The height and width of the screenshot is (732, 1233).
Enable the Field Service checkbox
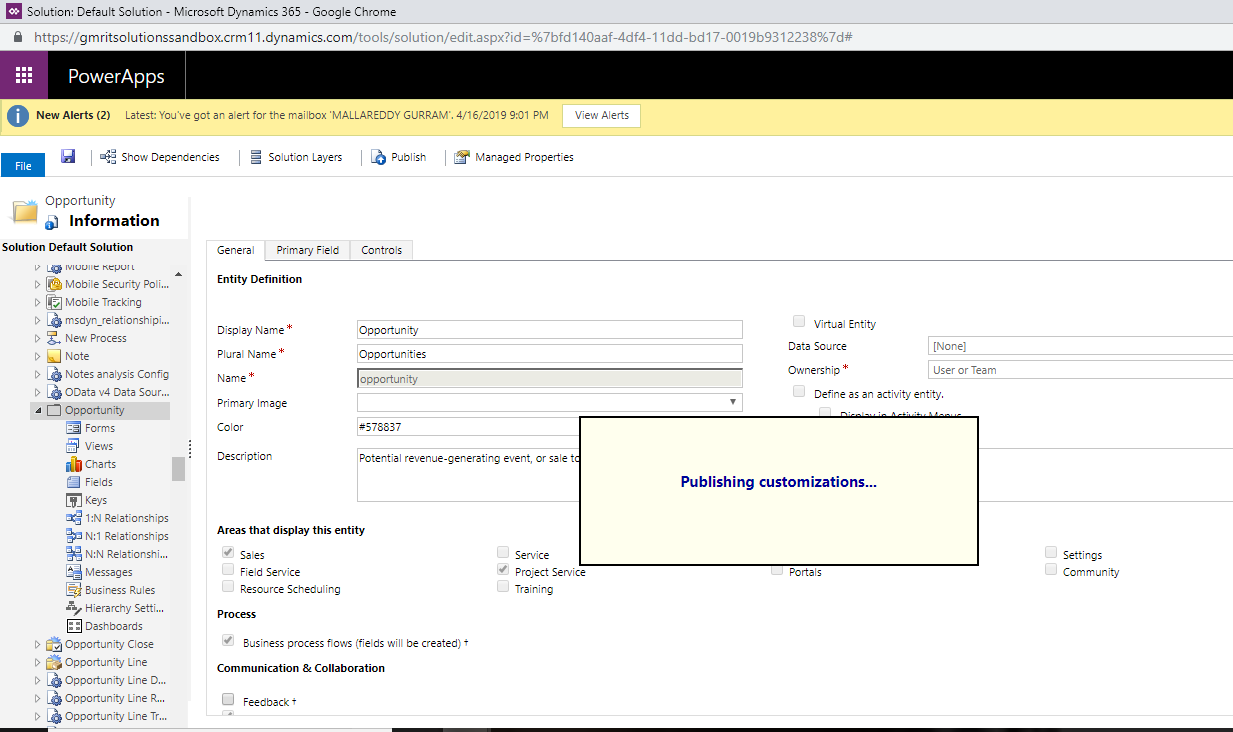(x=228, y=570)
